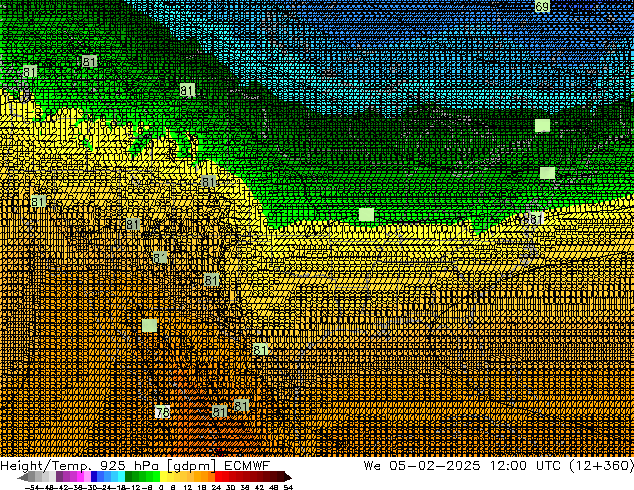
Task: Click the 54 legend value
Action: tap(288, 488)
